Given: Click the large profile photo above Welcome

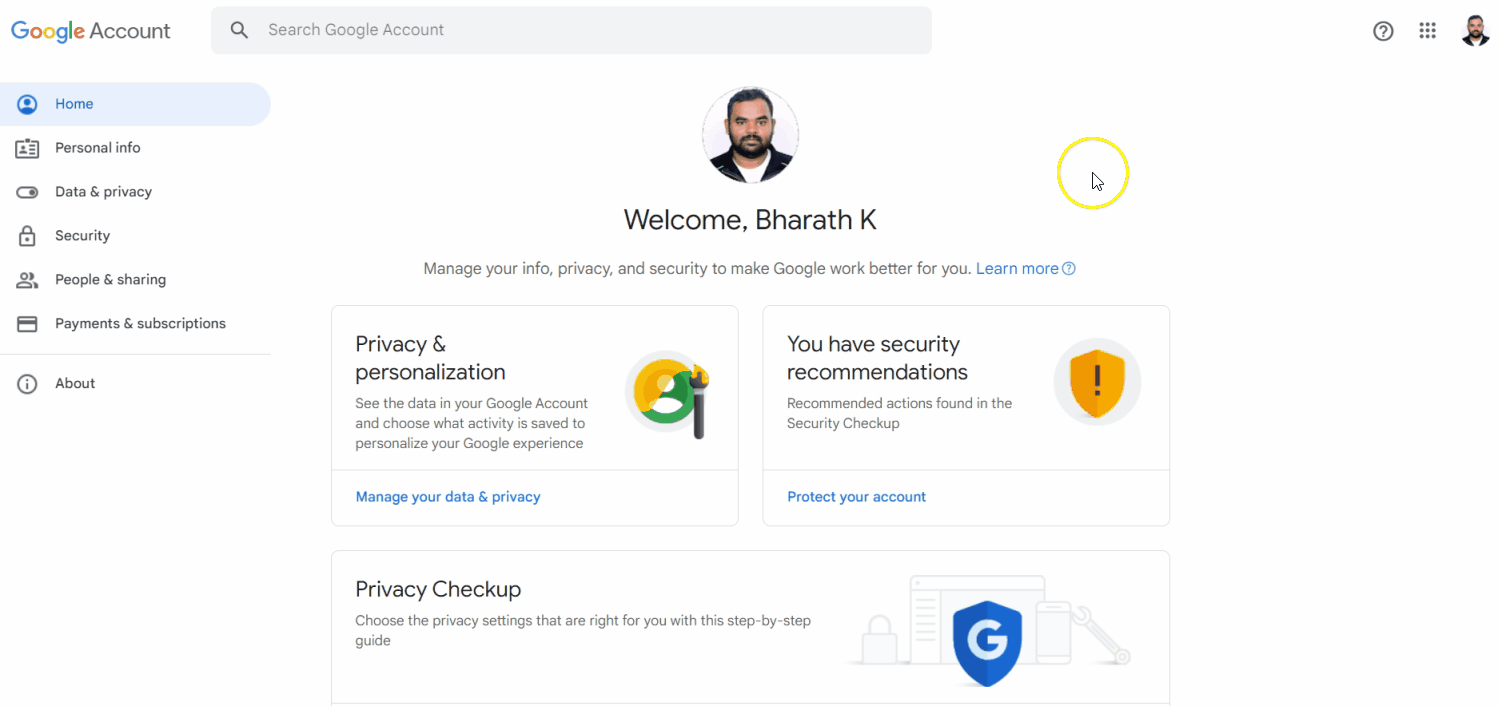Looking at the screenshot, I should 750,135.
